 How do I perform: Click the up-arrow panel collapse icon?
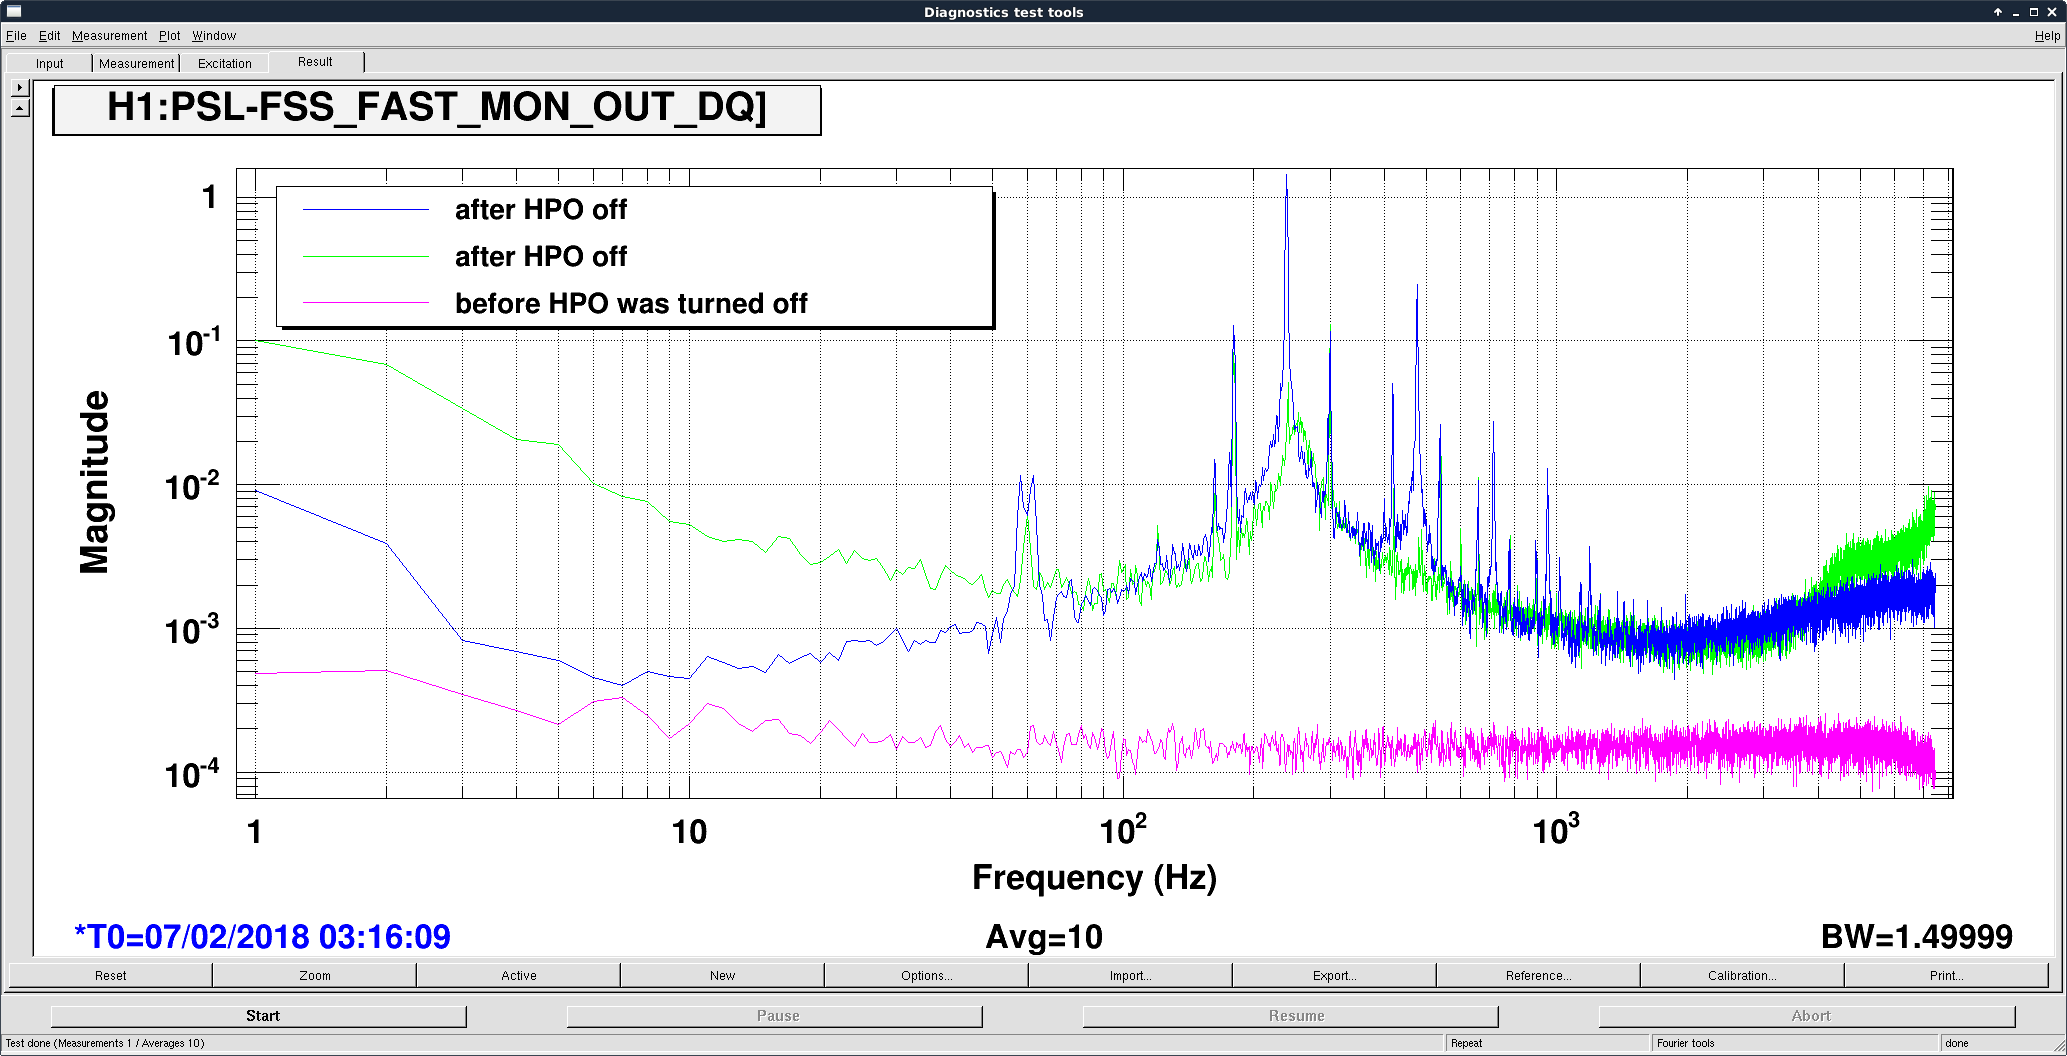(x=19, y=107)
